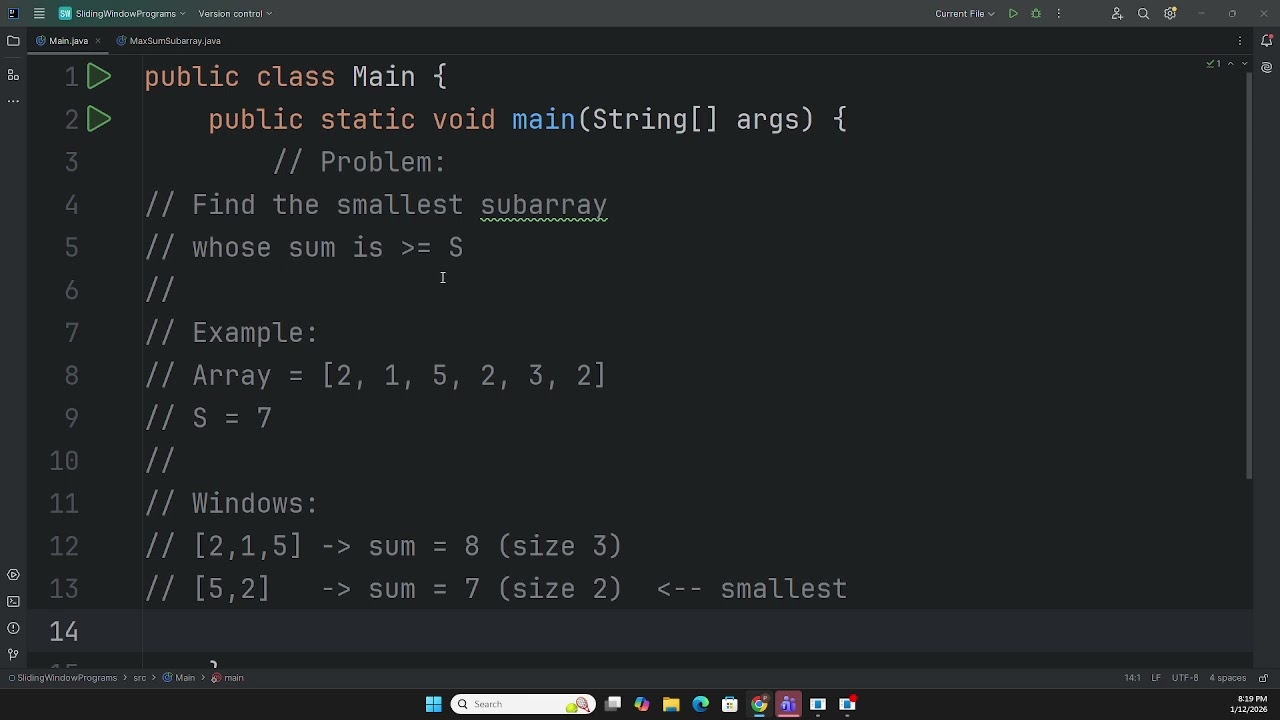
Task: Open Google Chrome from taskbar
Action: tap(759, 704)
